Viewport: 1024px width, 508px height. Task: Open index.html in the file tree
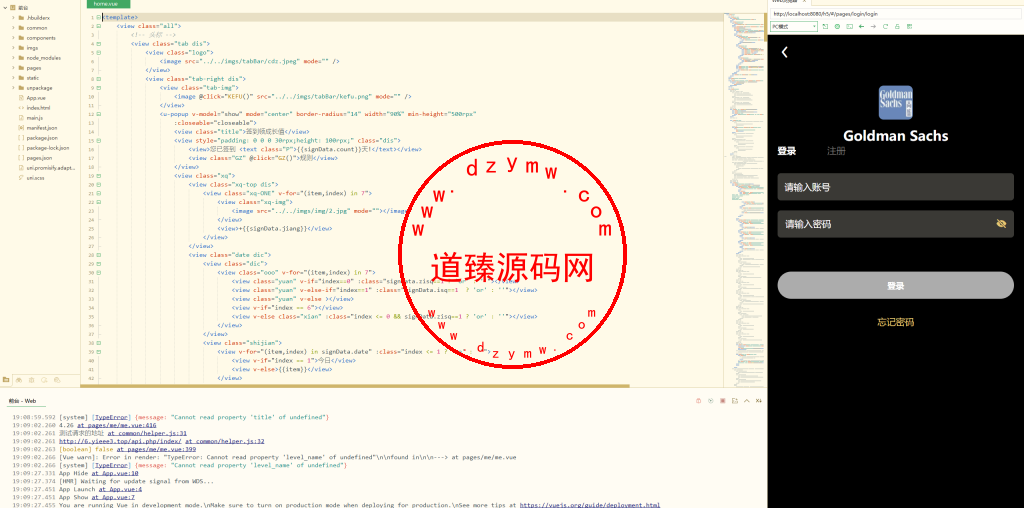click(x=38, y=108)
